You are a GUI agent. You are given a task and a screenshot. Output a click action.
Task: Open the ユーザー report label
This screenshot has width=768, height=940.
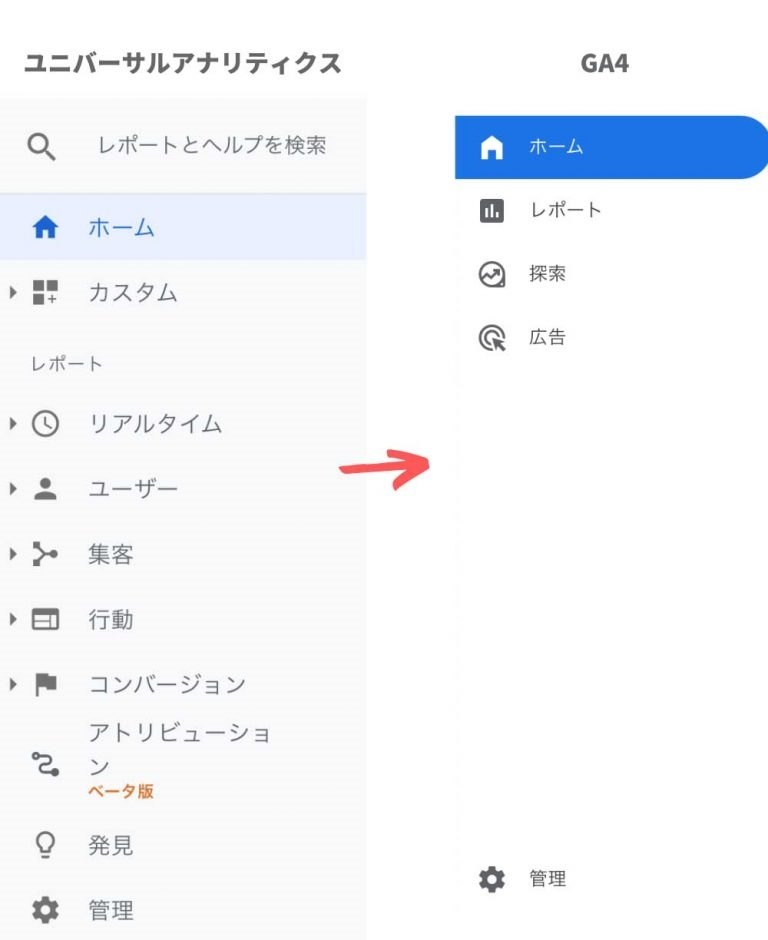(x=133, y=489)
